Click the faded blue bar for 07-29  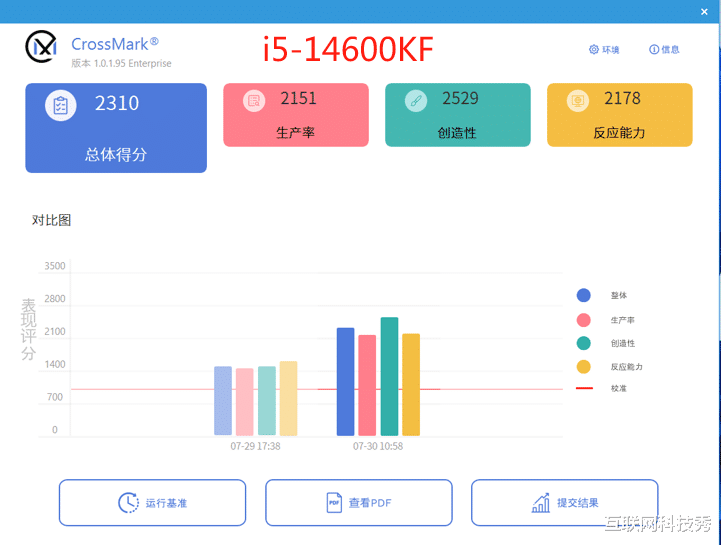click(x=223, y=401)
